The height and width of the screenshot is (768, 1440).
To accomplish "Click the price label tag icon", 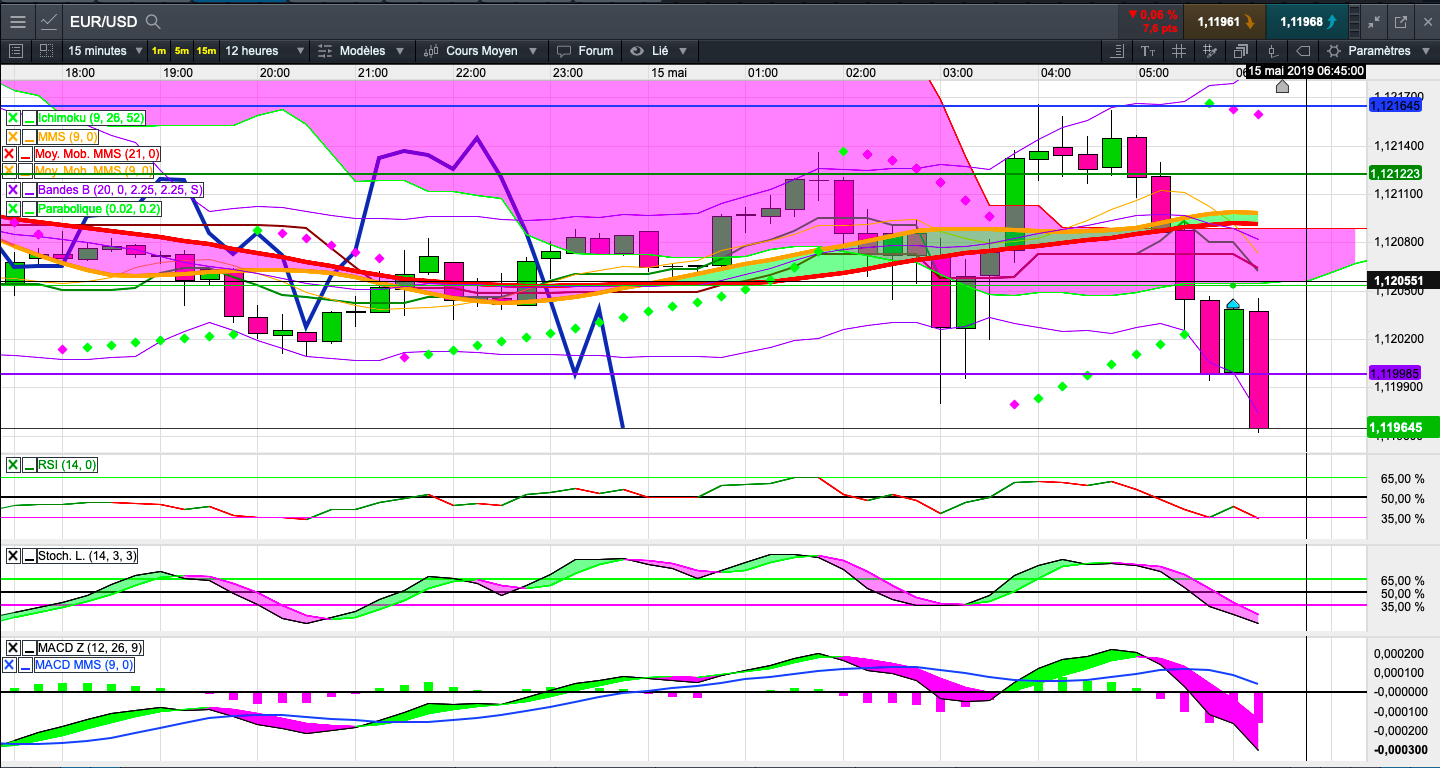I will click(x=1303, y=51).
